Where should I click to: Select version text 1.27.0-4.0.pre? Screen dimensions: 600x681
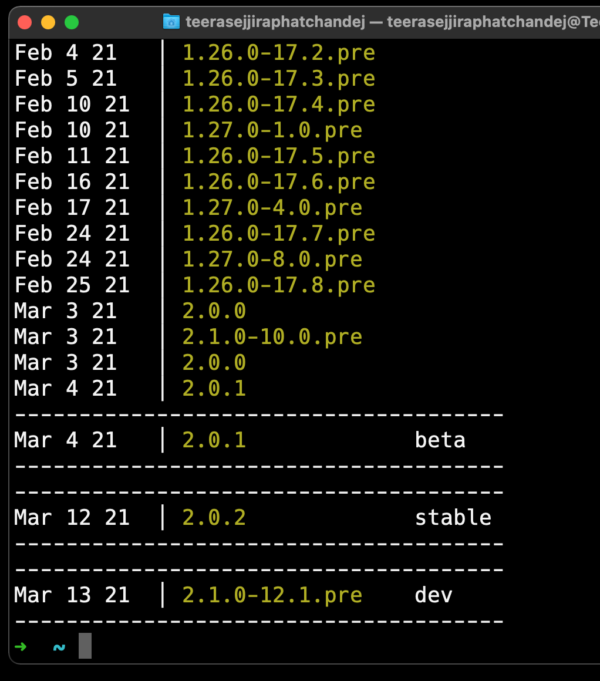click(272, 208)
